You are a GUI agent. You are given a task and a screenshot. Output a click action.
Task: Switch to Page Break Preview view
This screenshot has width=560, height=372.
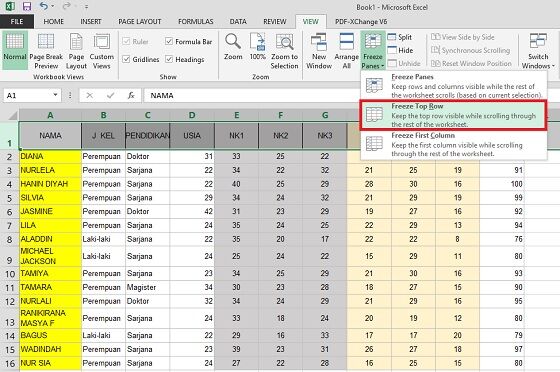(x=46, y=51)
